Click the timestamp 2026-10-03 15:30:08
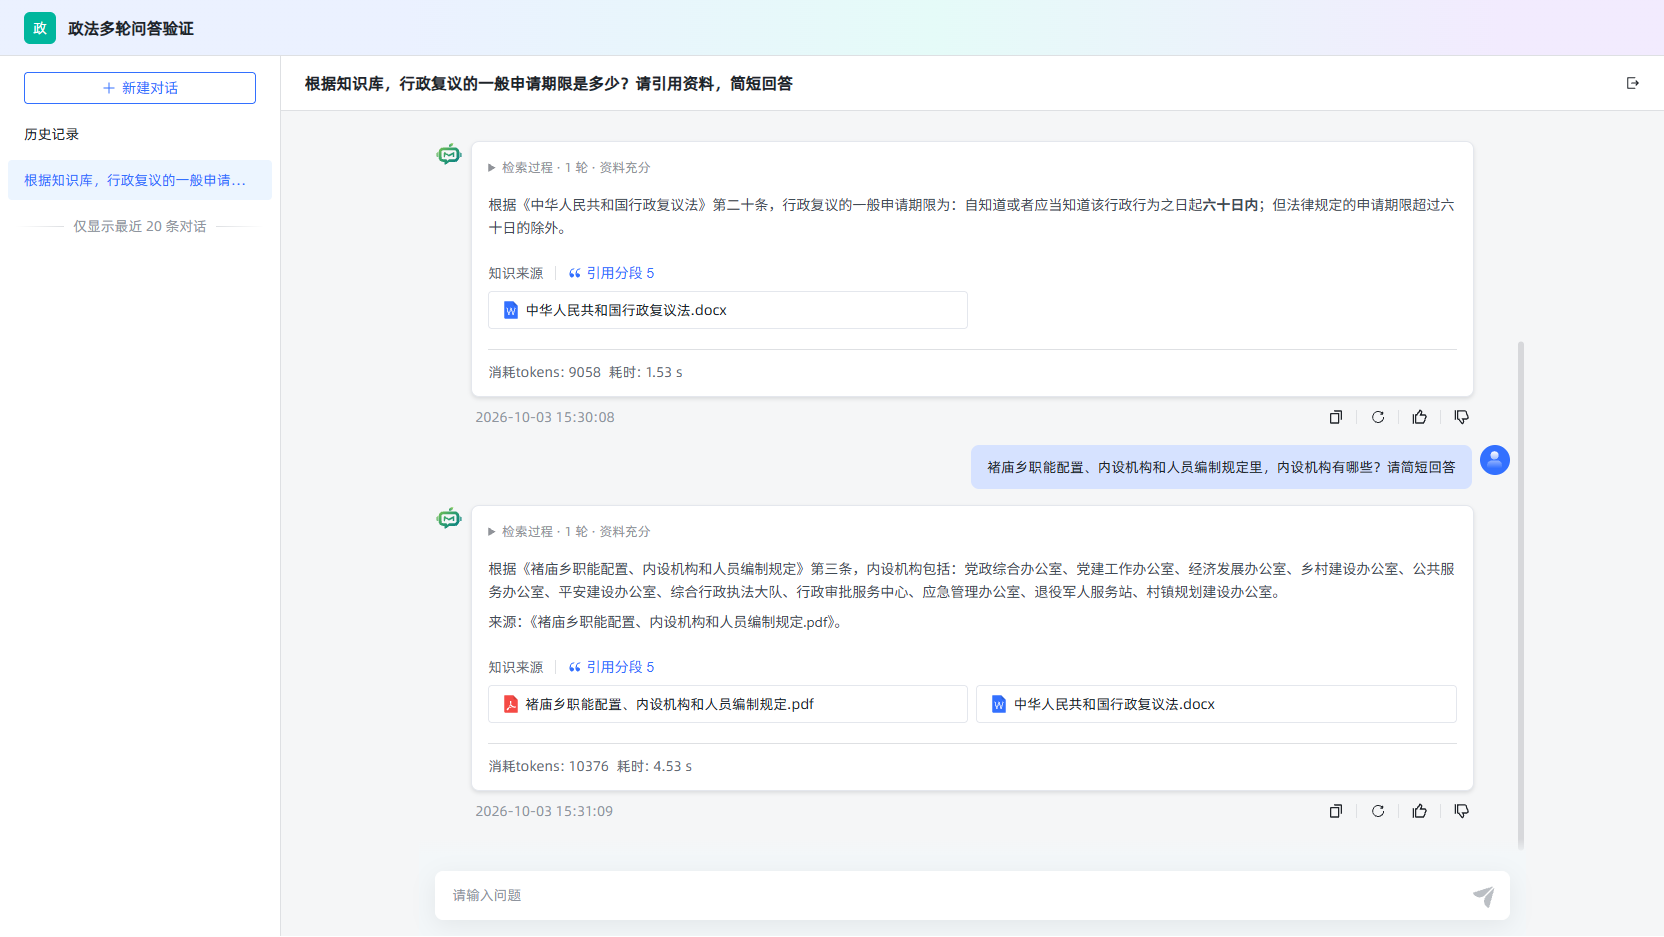 pyautogui.click(x=545, y=417)
